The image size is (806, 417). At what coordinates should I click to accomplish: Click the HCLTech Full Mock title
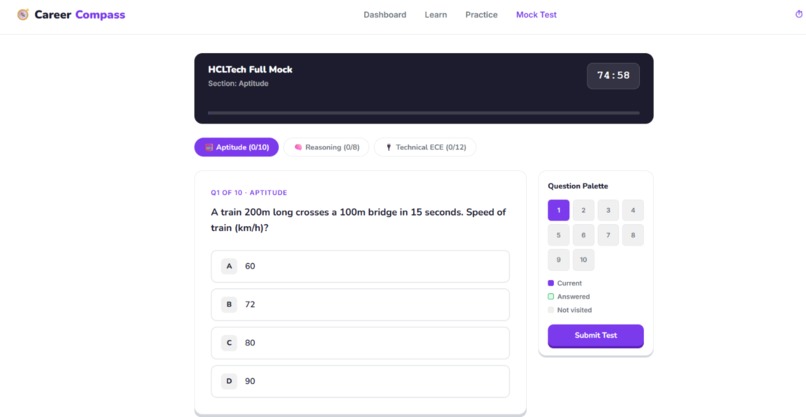pyautogui.click(x=250, y=69)
